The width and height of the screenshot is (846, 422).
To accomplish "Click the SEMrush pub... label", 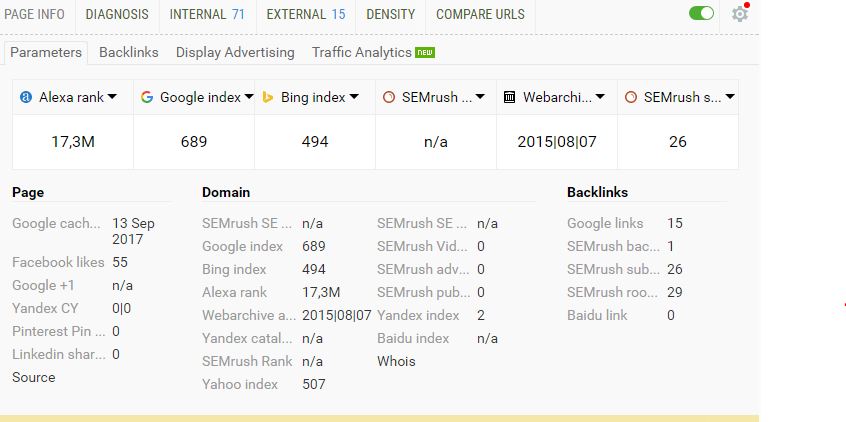I will (x=423, y=292).
